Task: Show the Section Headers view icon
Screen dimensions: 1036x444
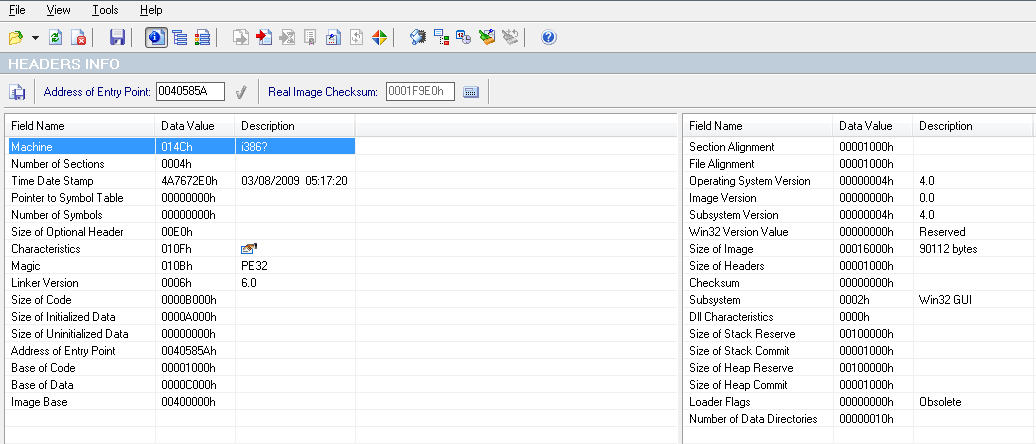Action: click(202, 37)
